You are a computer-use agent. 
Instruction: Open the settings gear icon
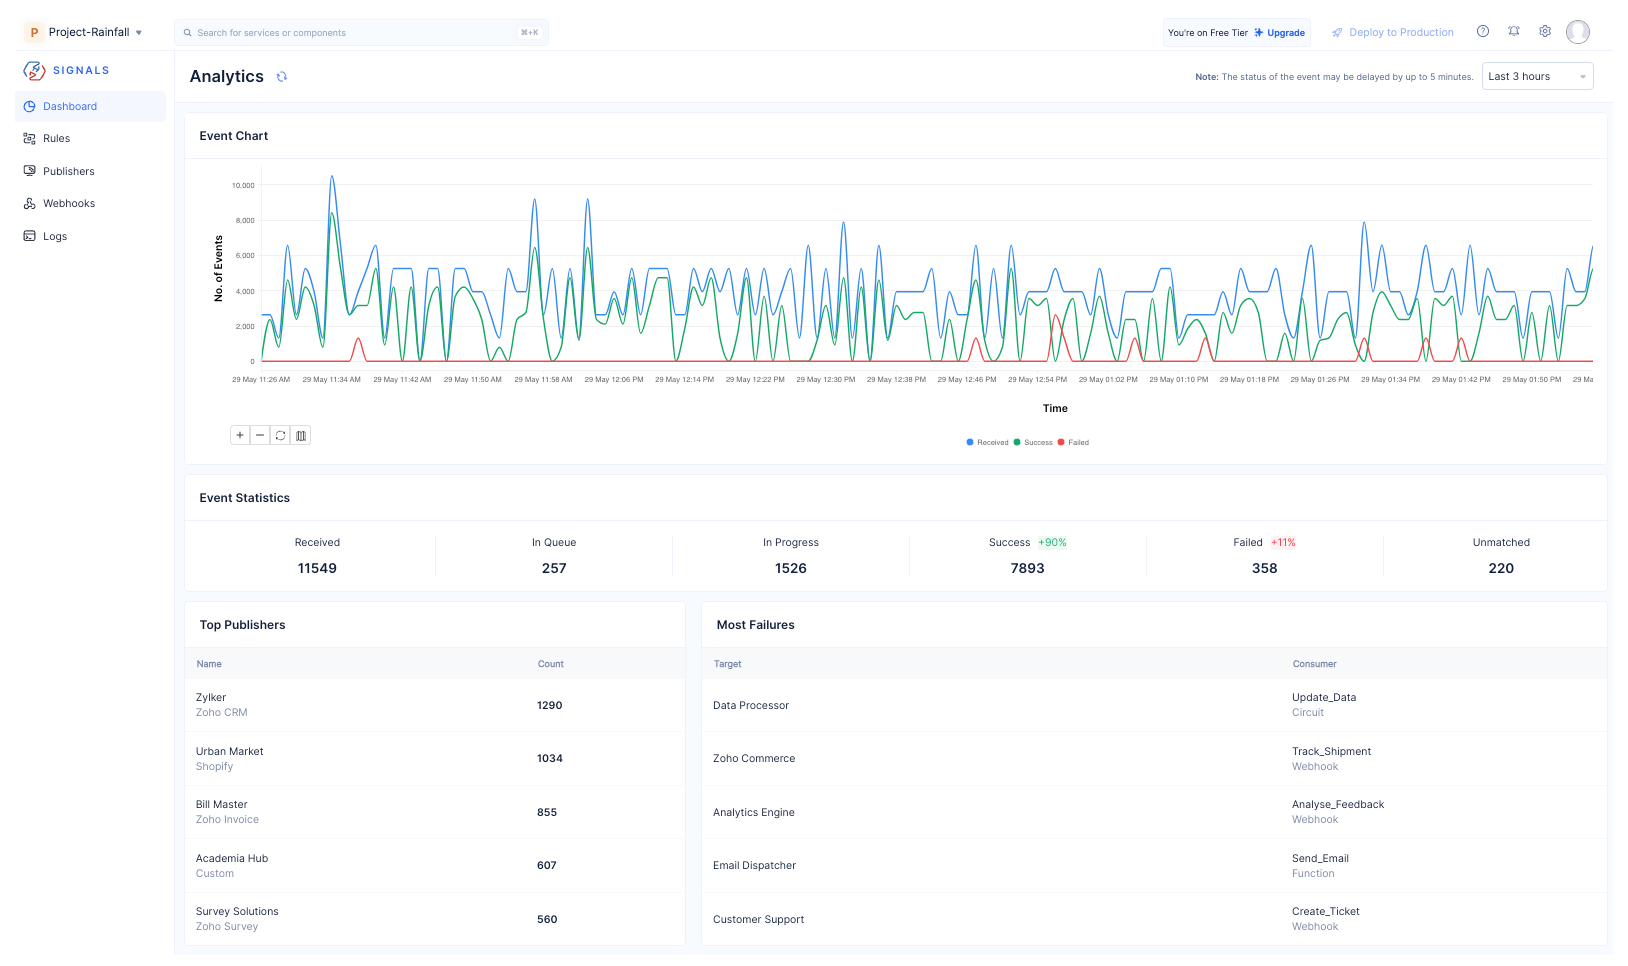pyautogui.click(x=1545, y=32)
